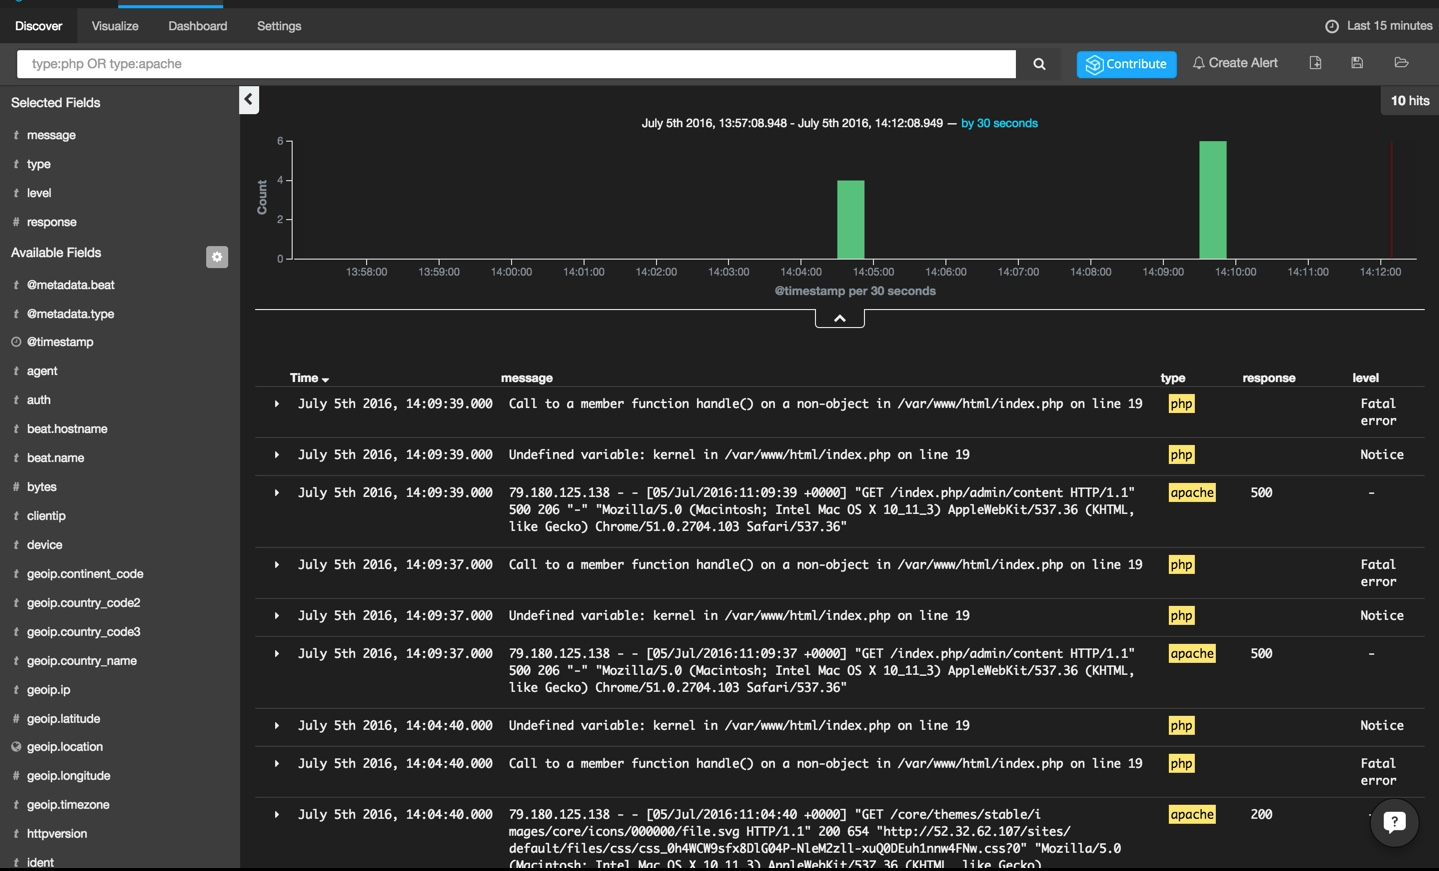This screenshot has width=1439, height=871.
Task: Click the Contribute button
Action: click(x=1126, y=63)
